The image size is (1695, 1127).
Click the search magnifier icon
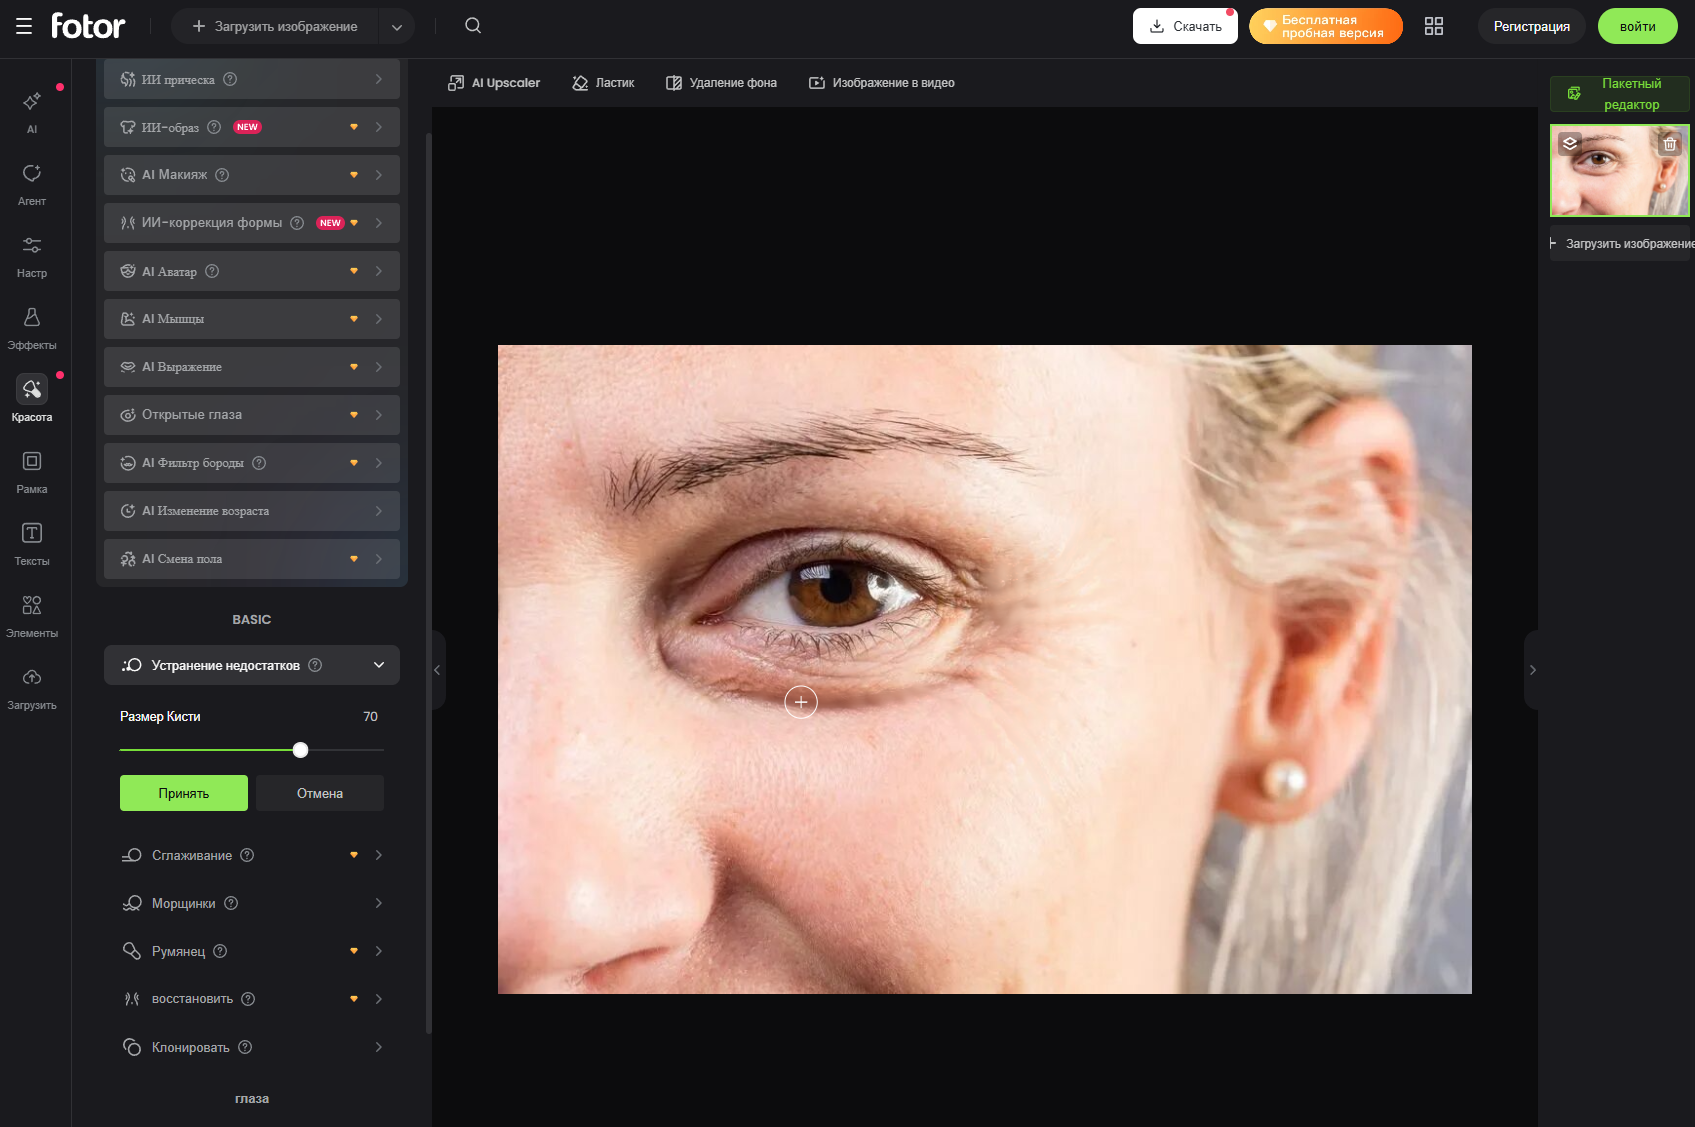(473, 26)
